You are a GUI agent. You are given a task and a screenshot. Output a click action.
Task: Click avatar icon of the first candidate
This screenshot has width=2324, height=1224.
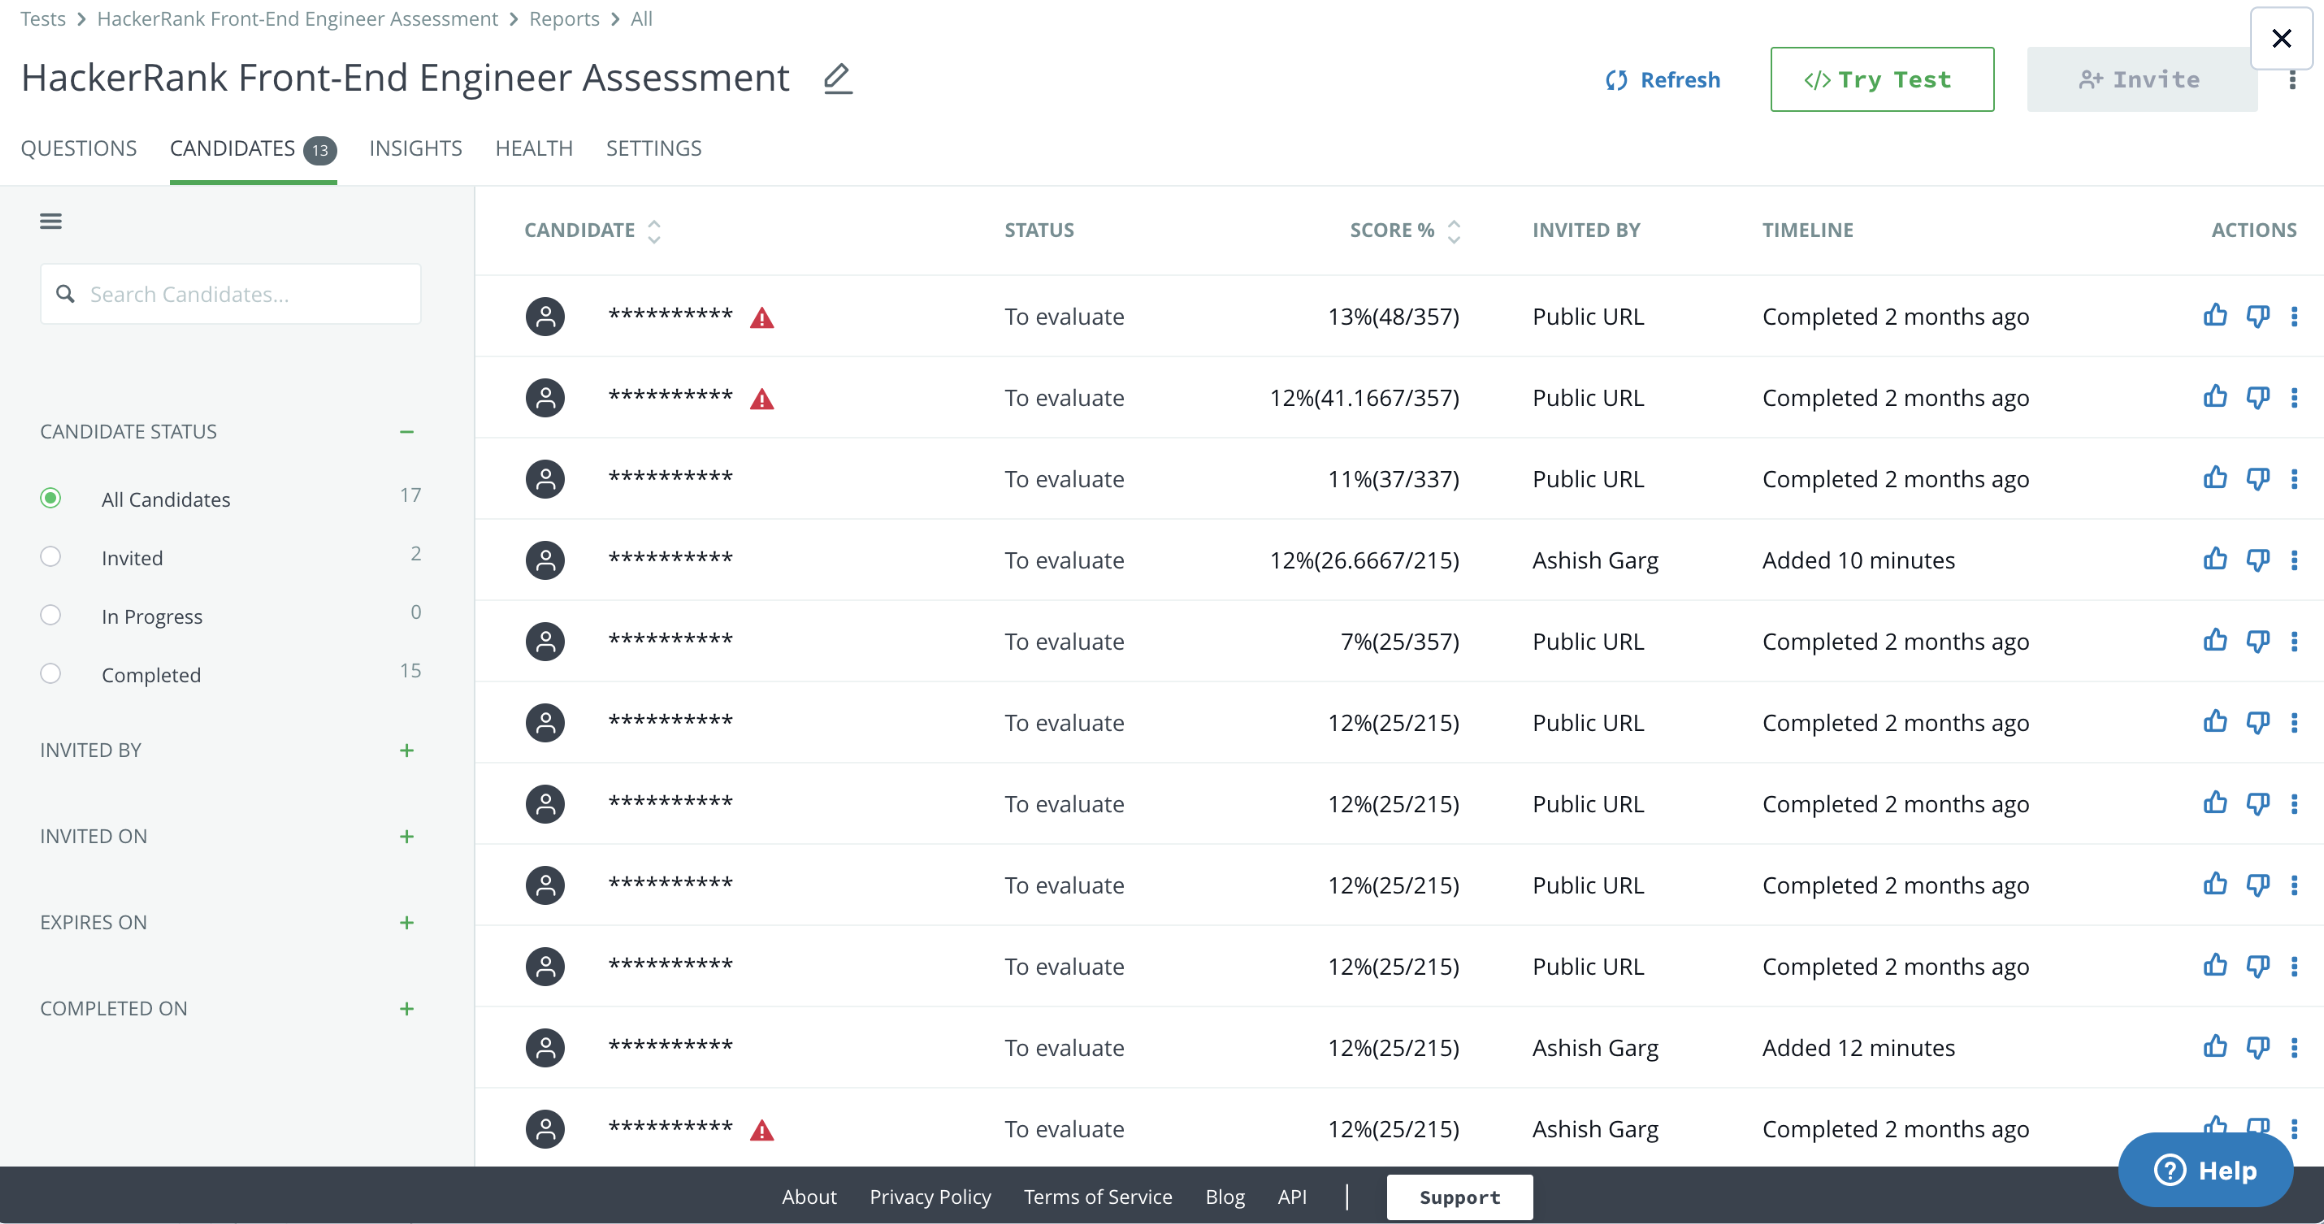(x=545, y=316)
